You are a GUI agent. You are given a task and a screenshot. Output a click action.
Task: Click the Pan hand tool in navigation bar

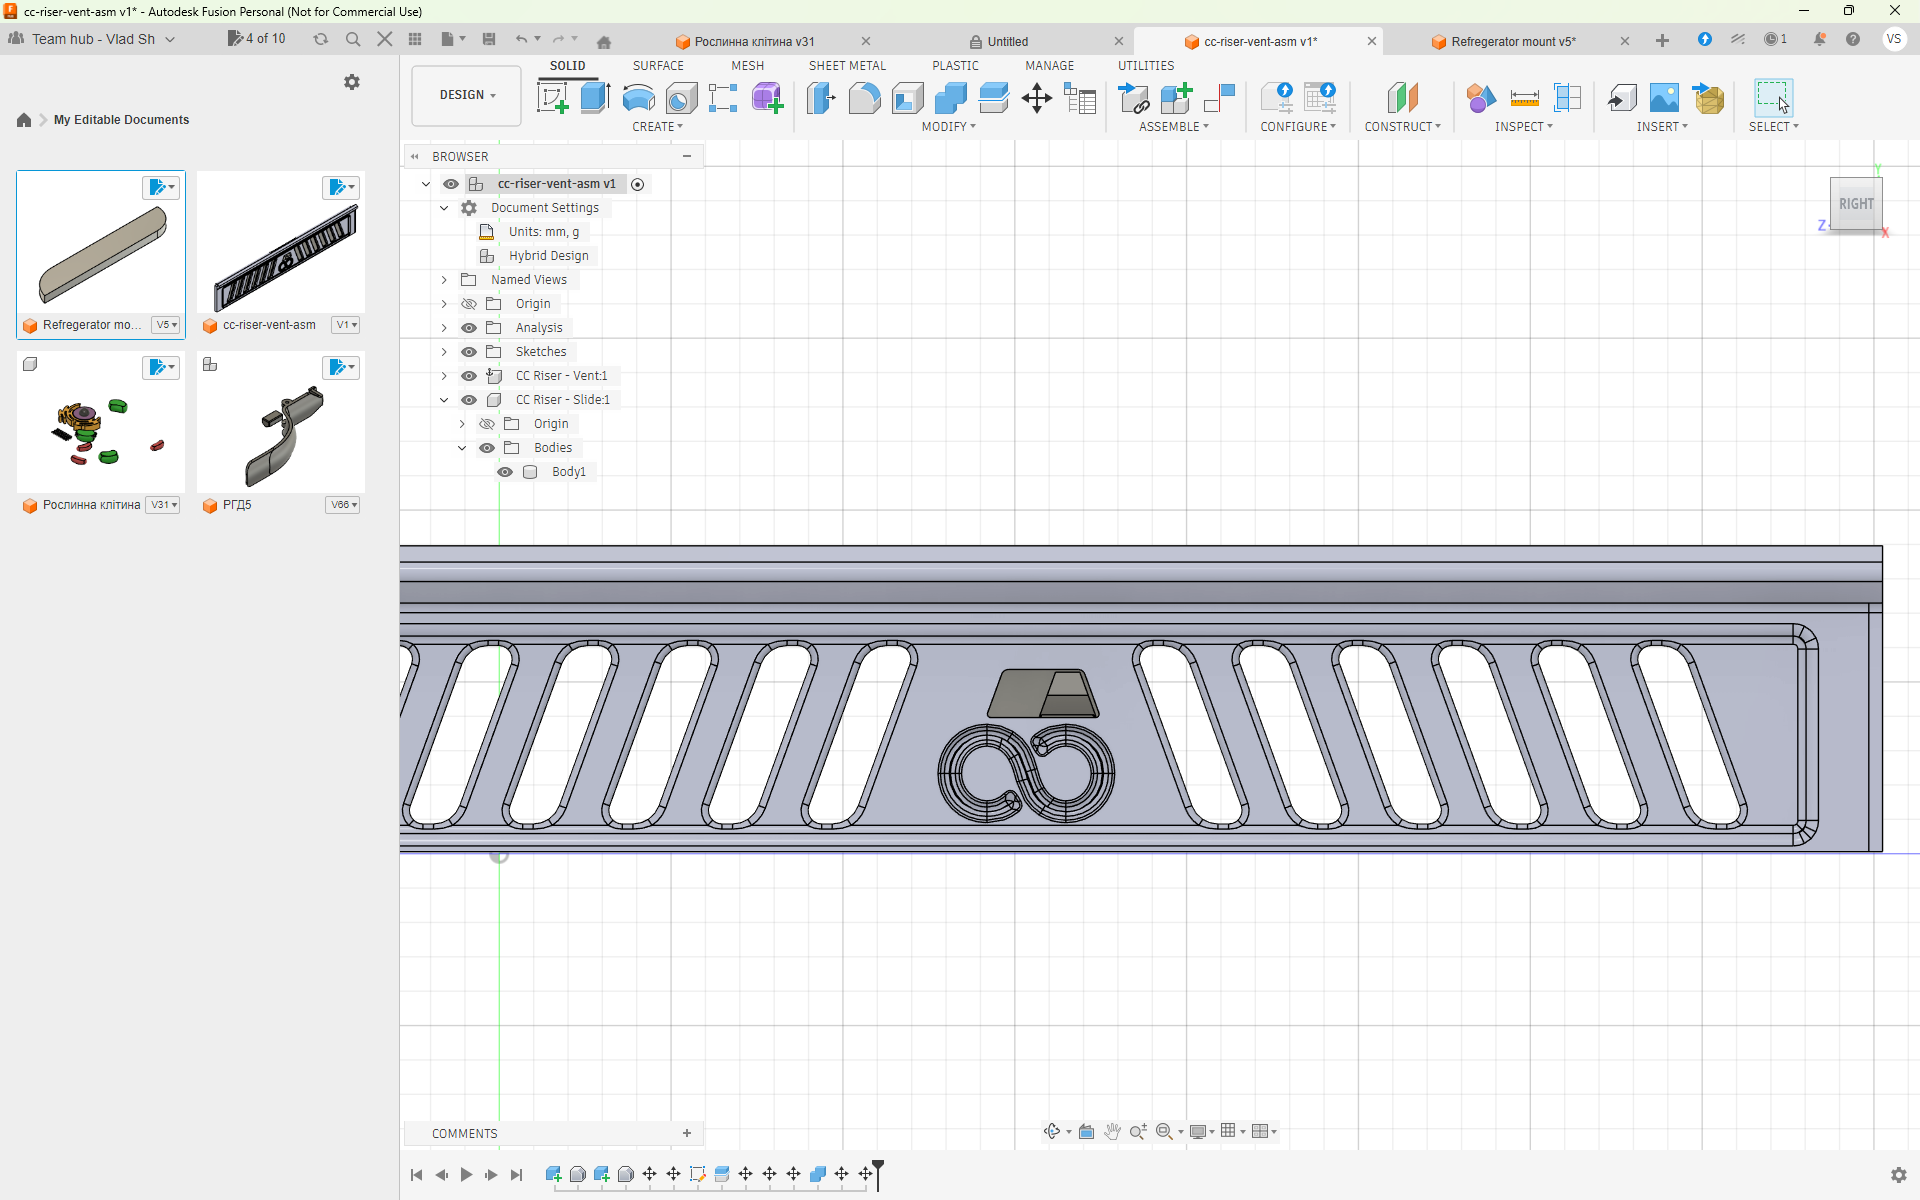coord(1112,1131)
